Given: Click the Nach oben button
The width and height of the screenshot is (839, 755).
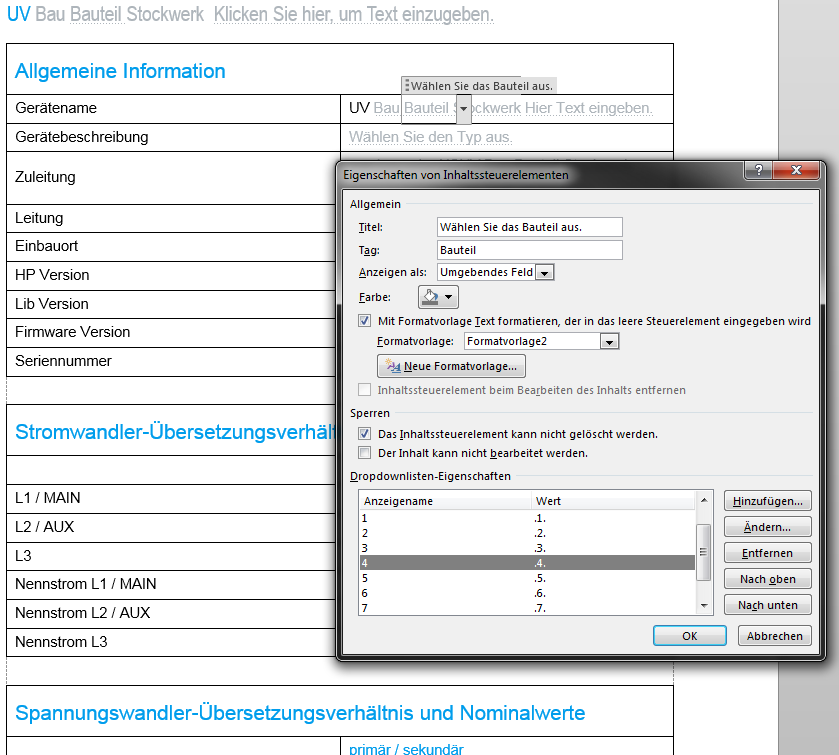Looking at the screenshot, I should click(x=767, y=579).
